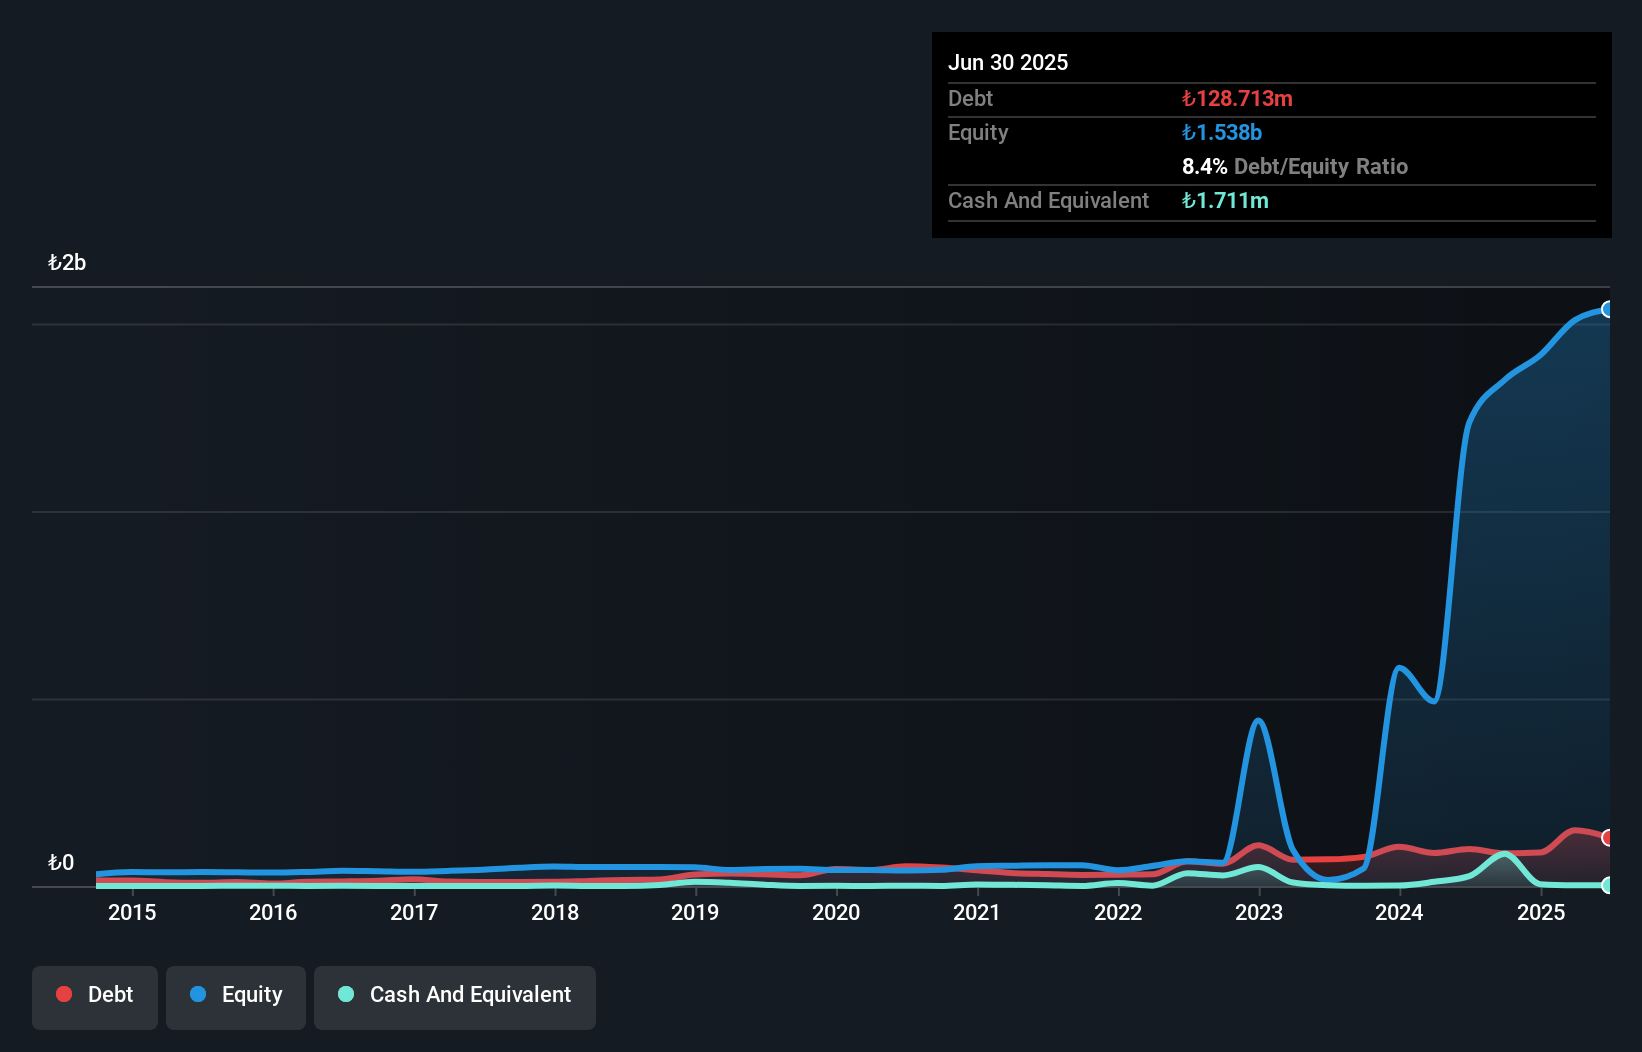Click the ₺1.538b equity value
1642x1052 pixels.
click(1221, 132)
